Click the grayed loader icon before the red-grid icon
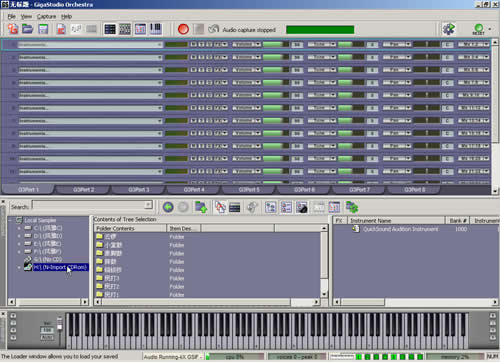Image resolution: width=500 pixels, height=362 pixels. coord(319,207)
